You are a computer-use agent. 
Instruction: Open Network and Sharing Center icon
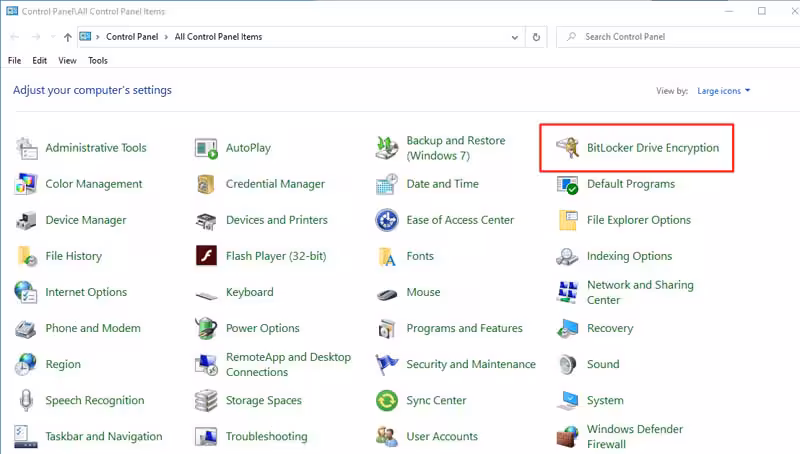pyautogui.click(x=567, y=292)
